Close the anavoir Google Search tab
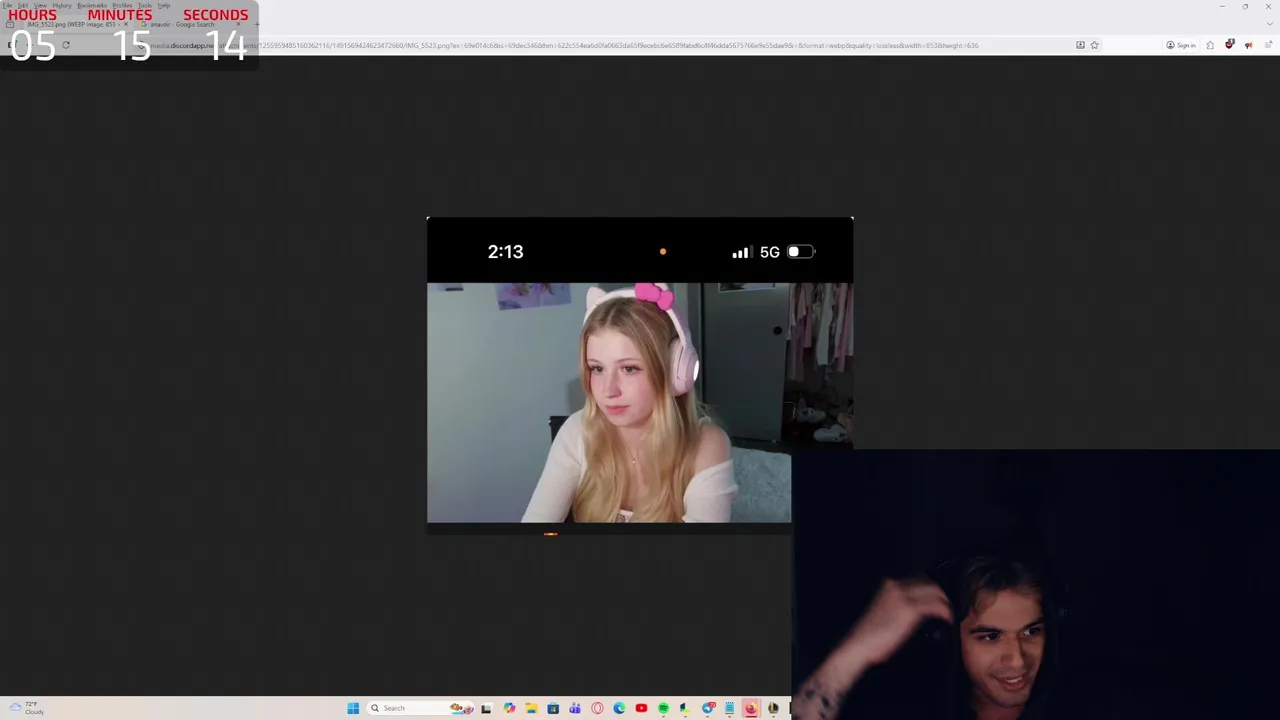This screenshot has width=1280, height=720. tap(238, 24)
